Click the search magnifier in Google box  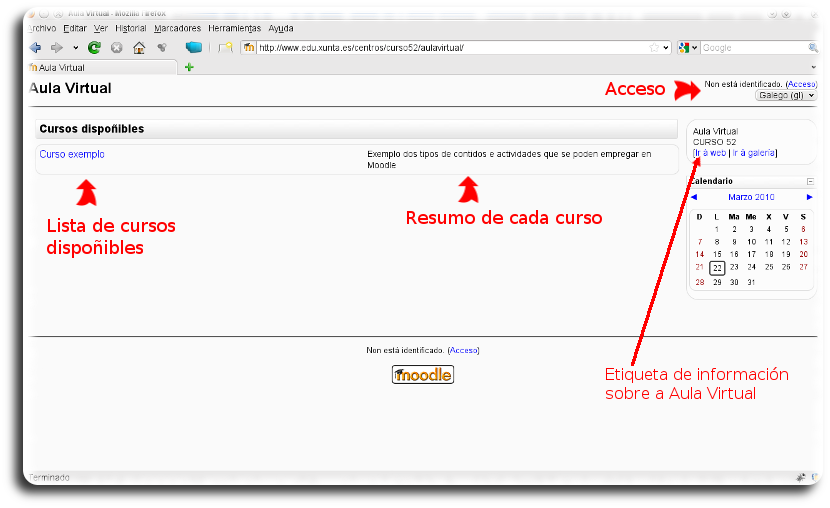(812, 47)
